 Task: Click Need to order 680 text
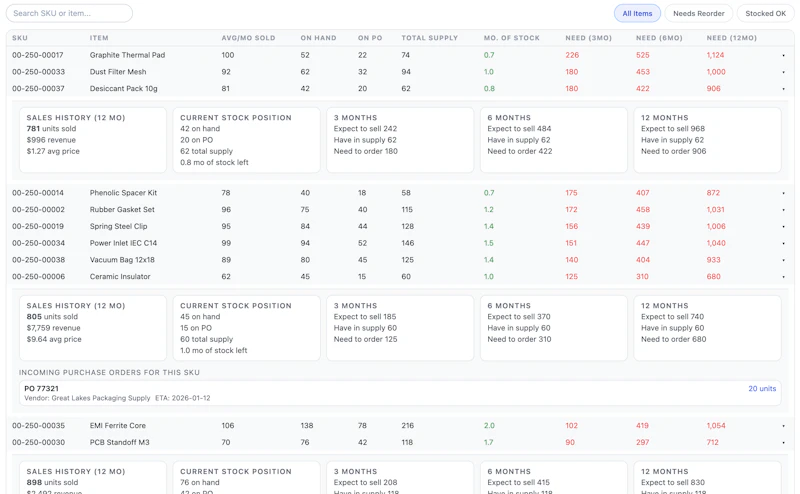click(673, 339)
